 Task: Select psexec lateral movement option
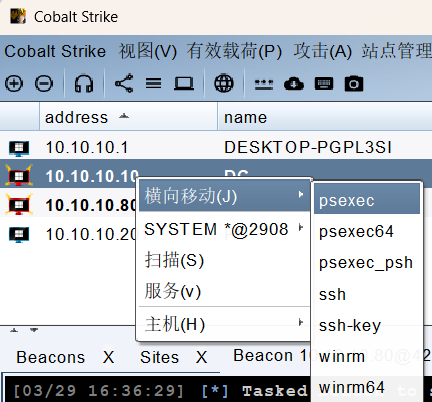(367, 200)
